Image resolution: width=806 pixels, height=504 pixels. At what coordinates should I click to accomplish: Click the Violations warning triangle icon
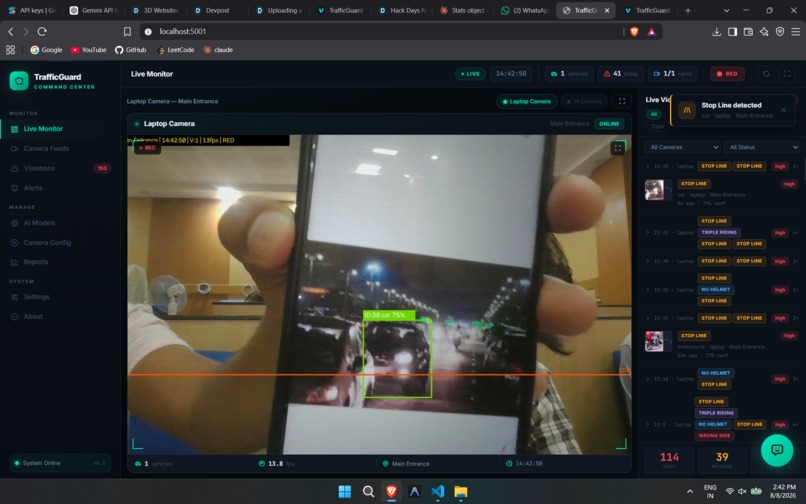[14, 168]
